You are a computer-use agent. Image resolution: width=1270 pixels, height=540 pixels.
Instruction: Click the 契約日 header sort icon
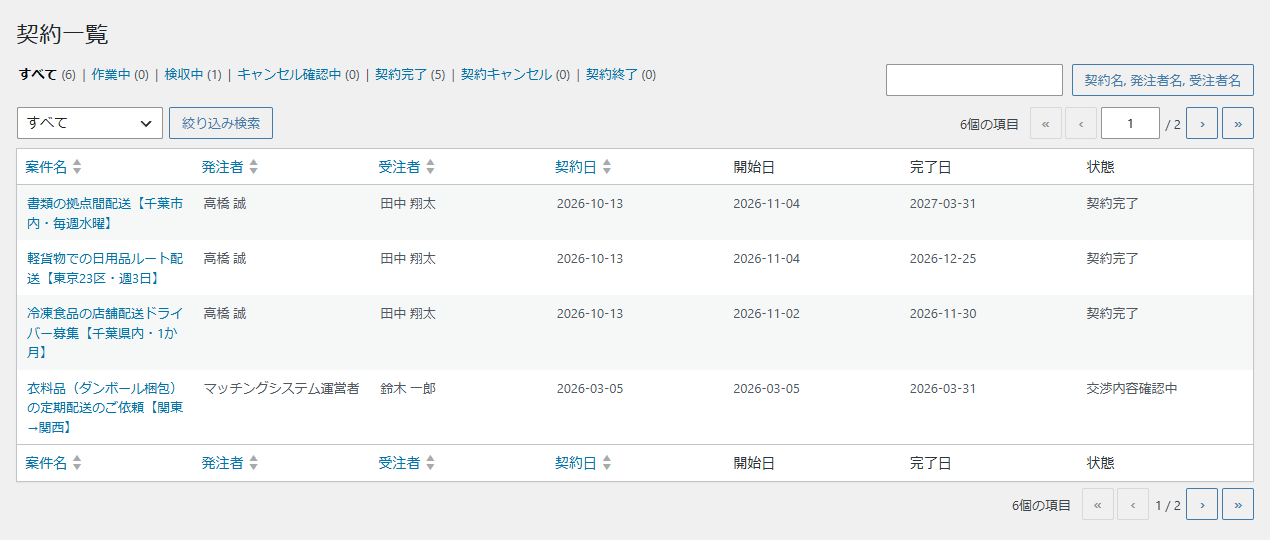click(x=607, y=166)
